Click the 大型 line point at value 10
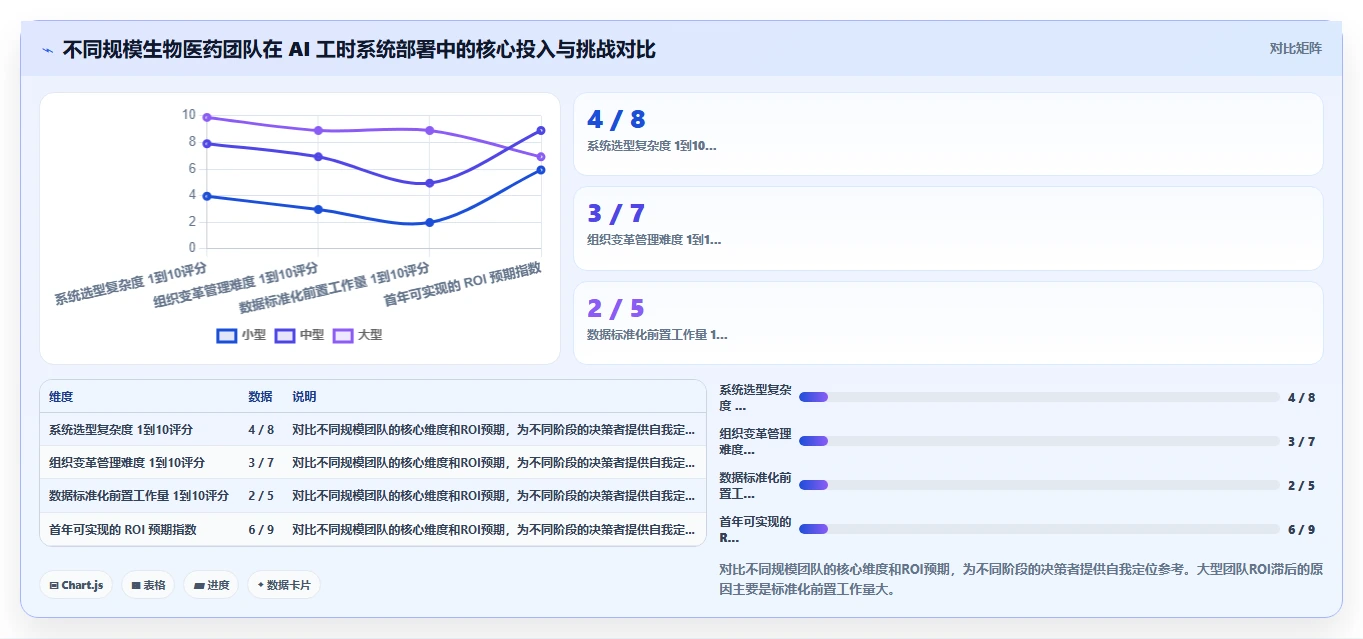This screenshot has width=1363, height=639. (207, 117)
